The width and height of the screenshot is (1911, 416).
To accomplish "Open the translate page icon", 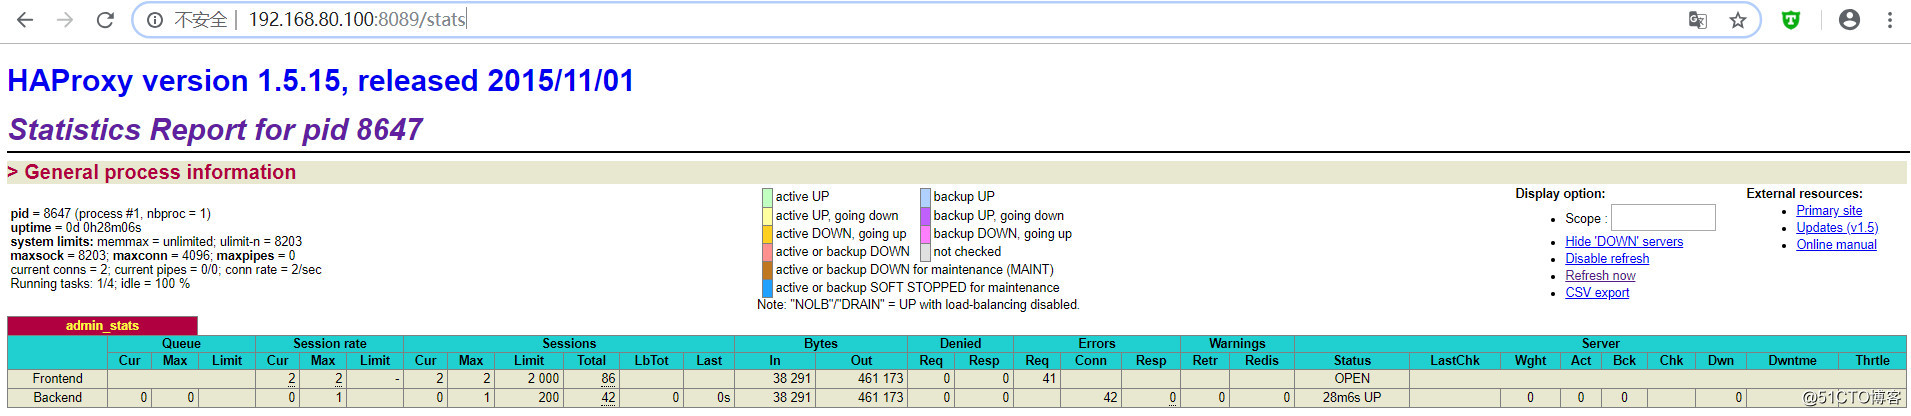I will click(x=1698, y=20).
